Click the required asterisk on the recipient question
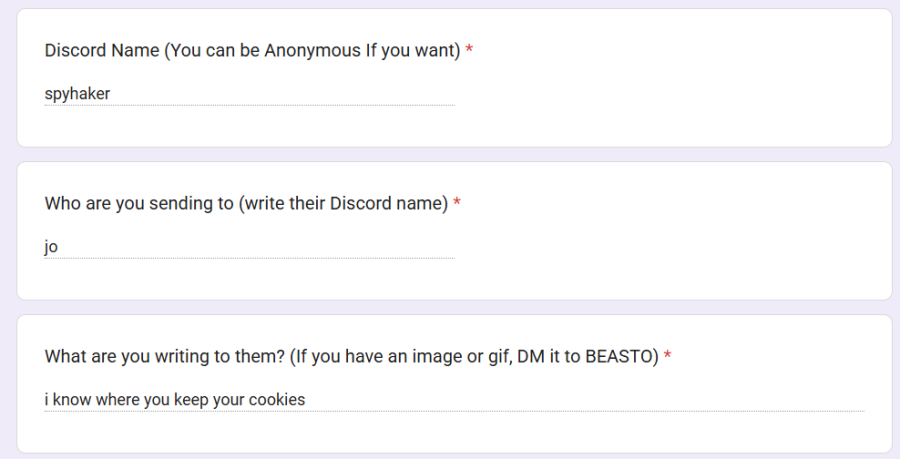The height and width of the screenshot is (459, 900). tap(457, 203)
